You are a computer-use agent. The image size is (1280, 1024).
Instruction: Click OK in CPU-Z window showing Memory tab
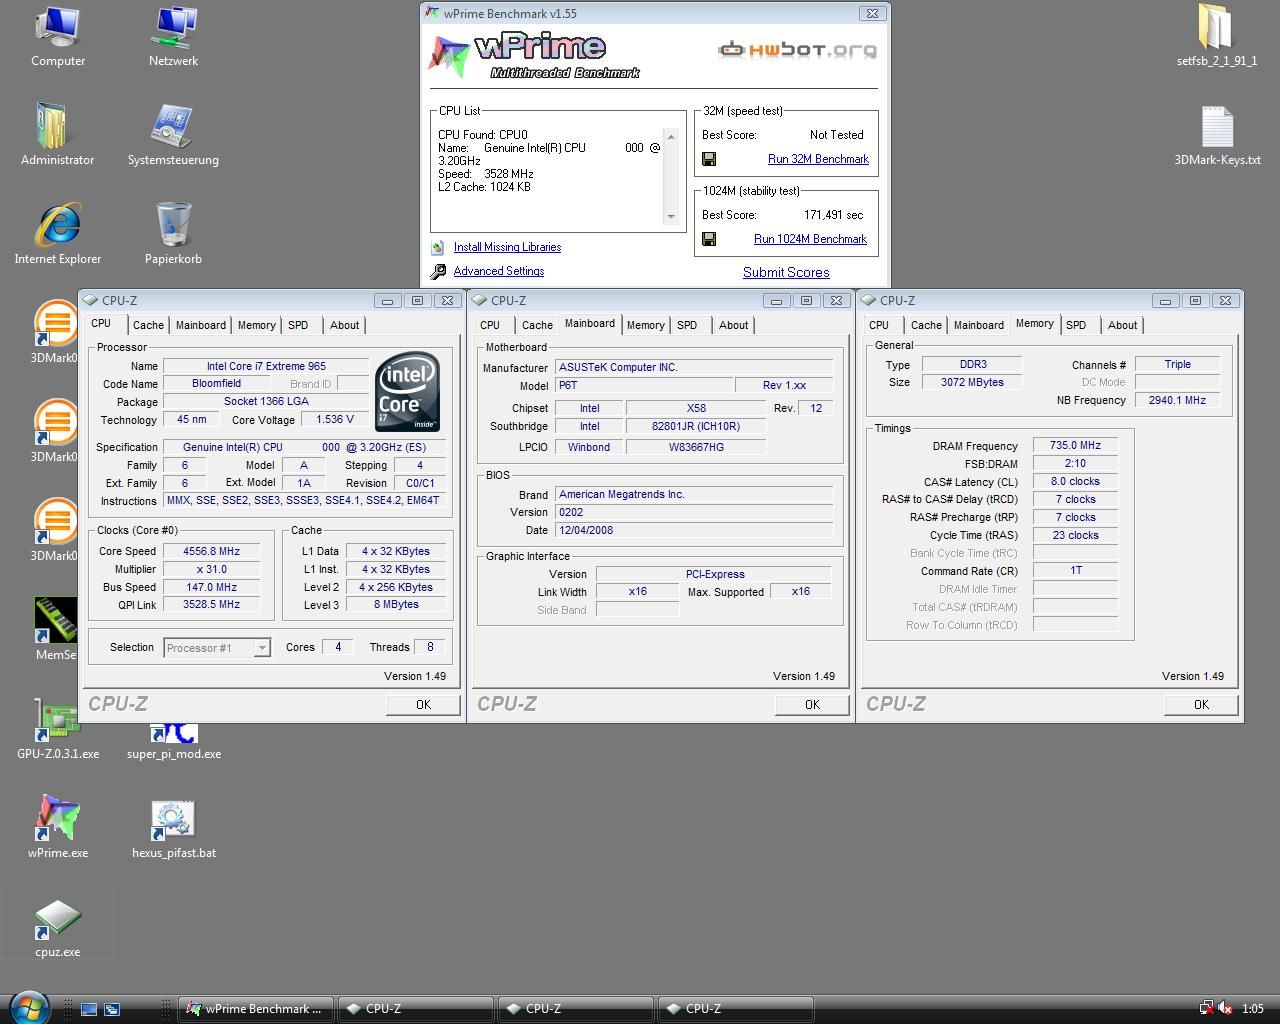(x=1201, y=705)
